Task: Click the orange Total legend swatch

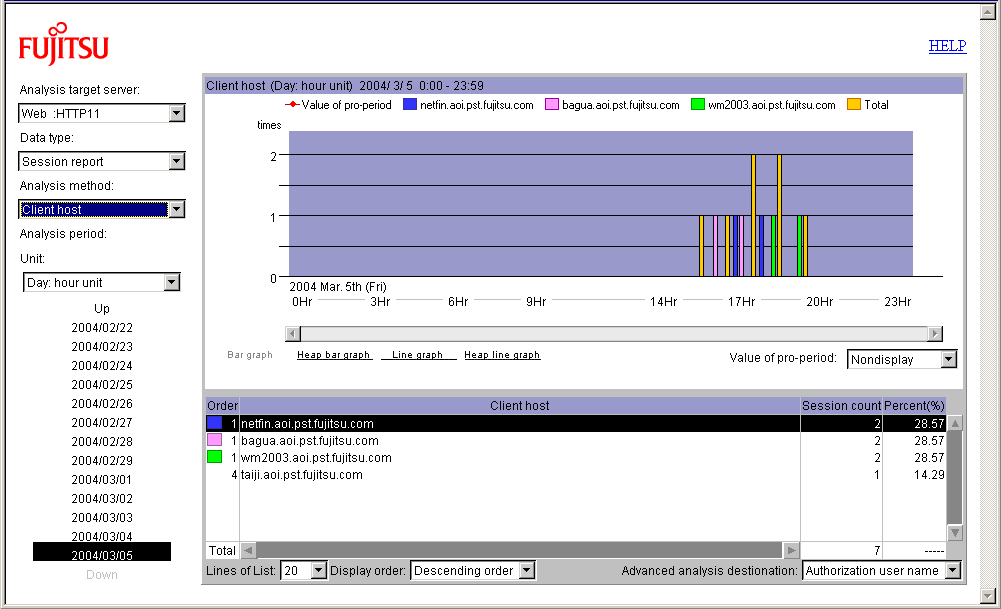Action: point(854,104)
